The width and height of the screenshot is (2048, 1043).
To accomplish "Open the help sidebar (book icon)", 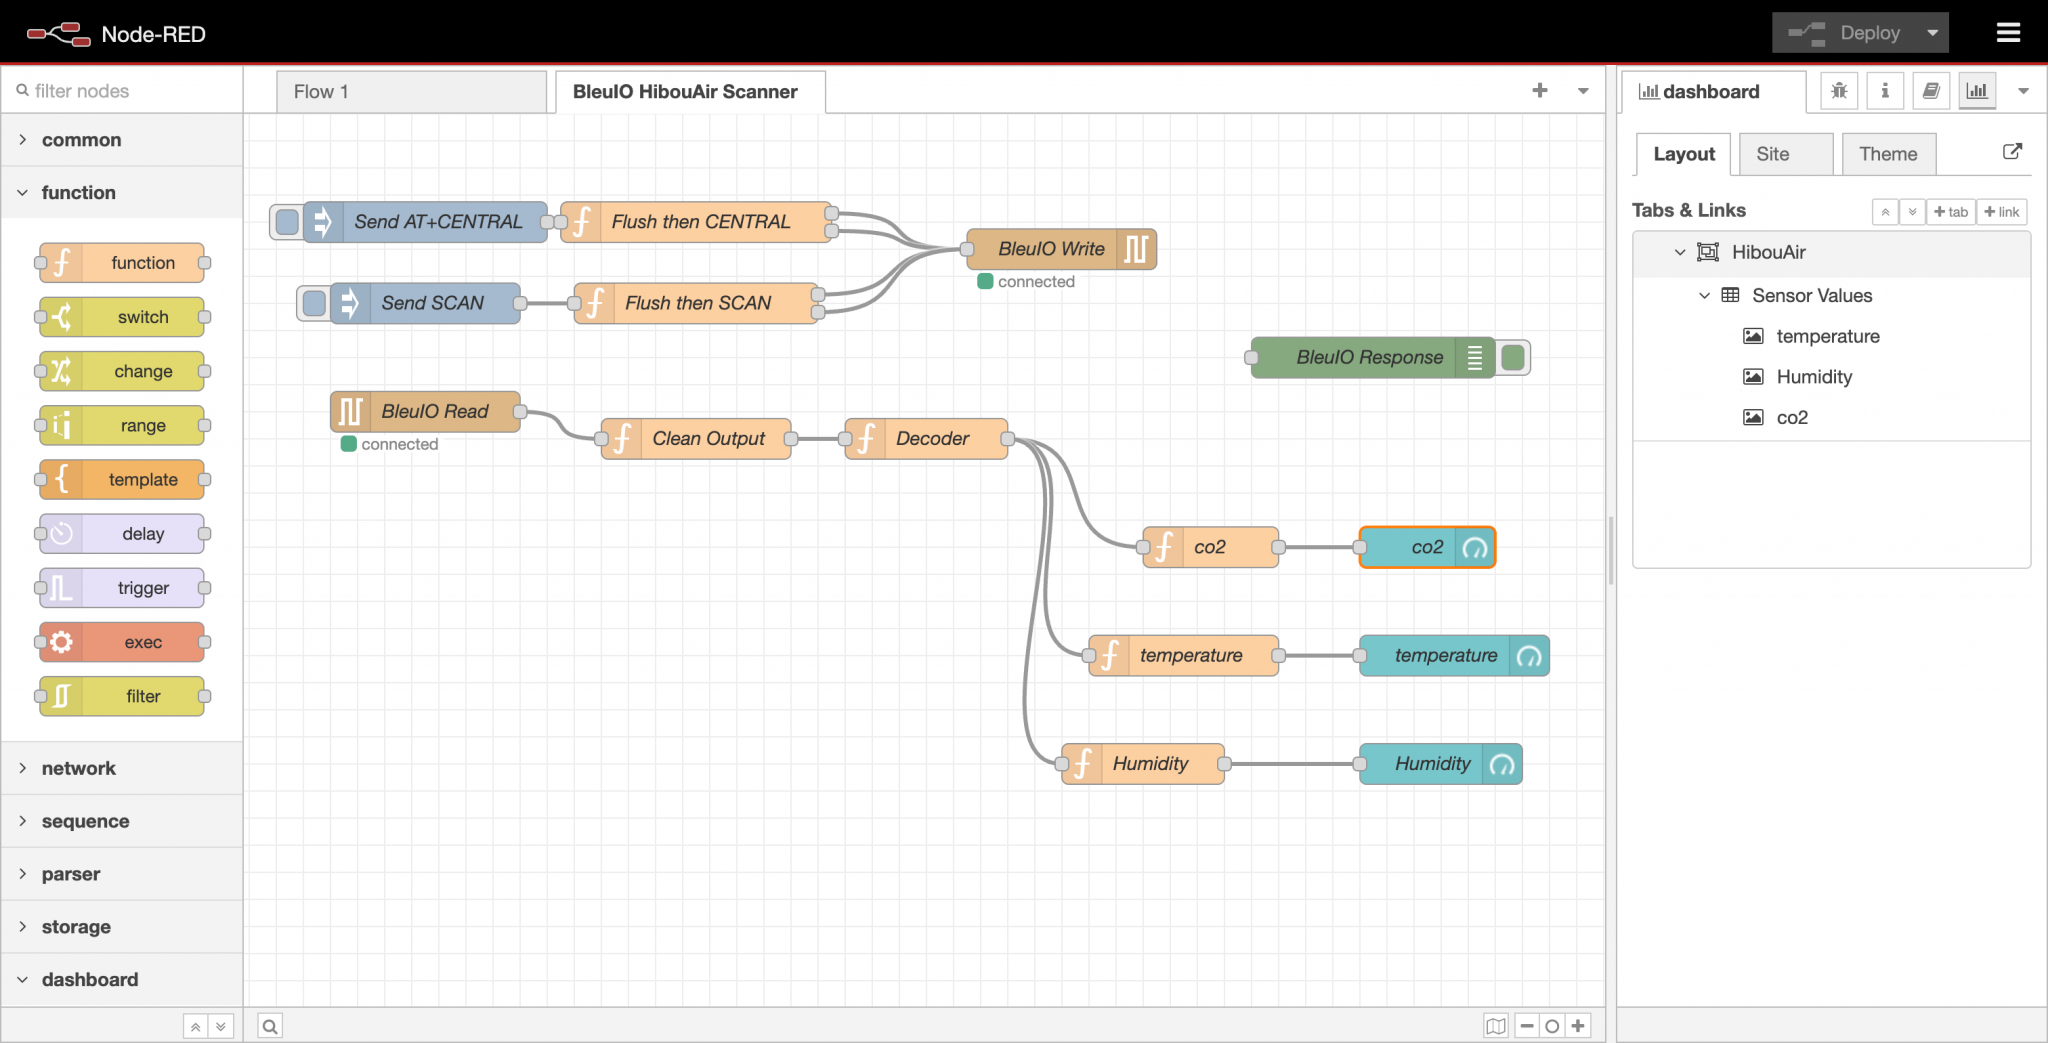I will click(1930, 90).
